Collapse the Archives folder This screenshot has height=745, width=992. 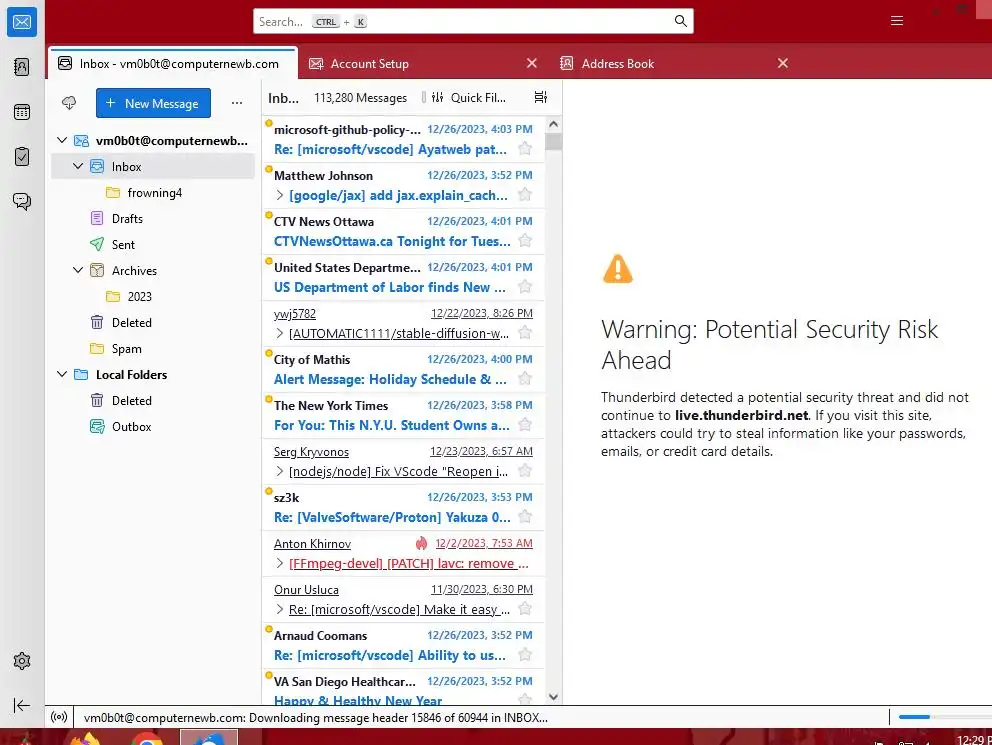coord(78,270)
